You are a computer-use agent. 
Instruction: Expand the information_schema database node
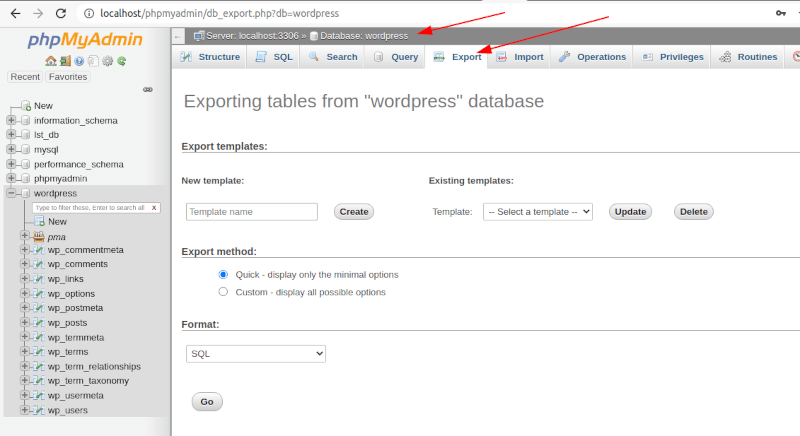(11, 120)
